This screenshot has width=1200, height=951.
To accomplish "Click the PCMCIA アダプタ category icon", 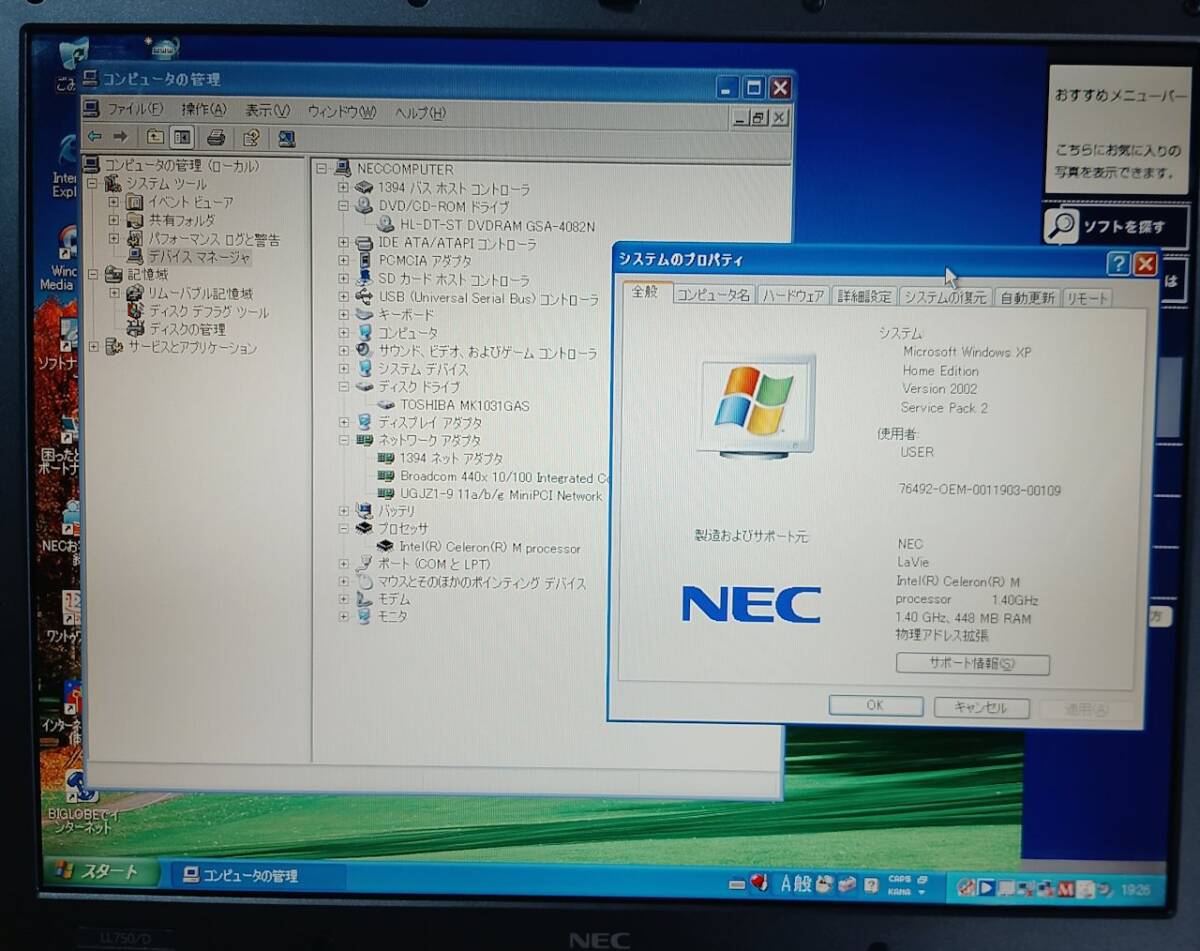I will tap(364, 261).
